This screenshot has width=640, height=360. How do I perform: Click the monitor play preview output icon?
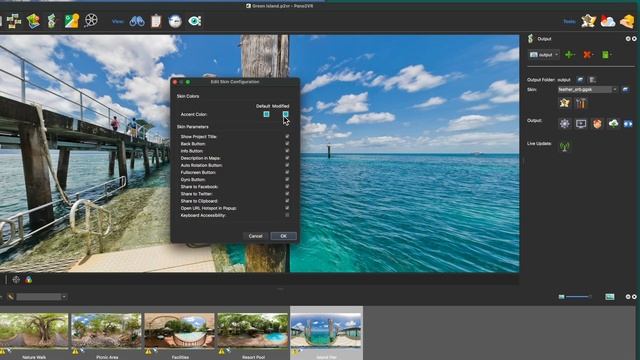coord(581,123)
